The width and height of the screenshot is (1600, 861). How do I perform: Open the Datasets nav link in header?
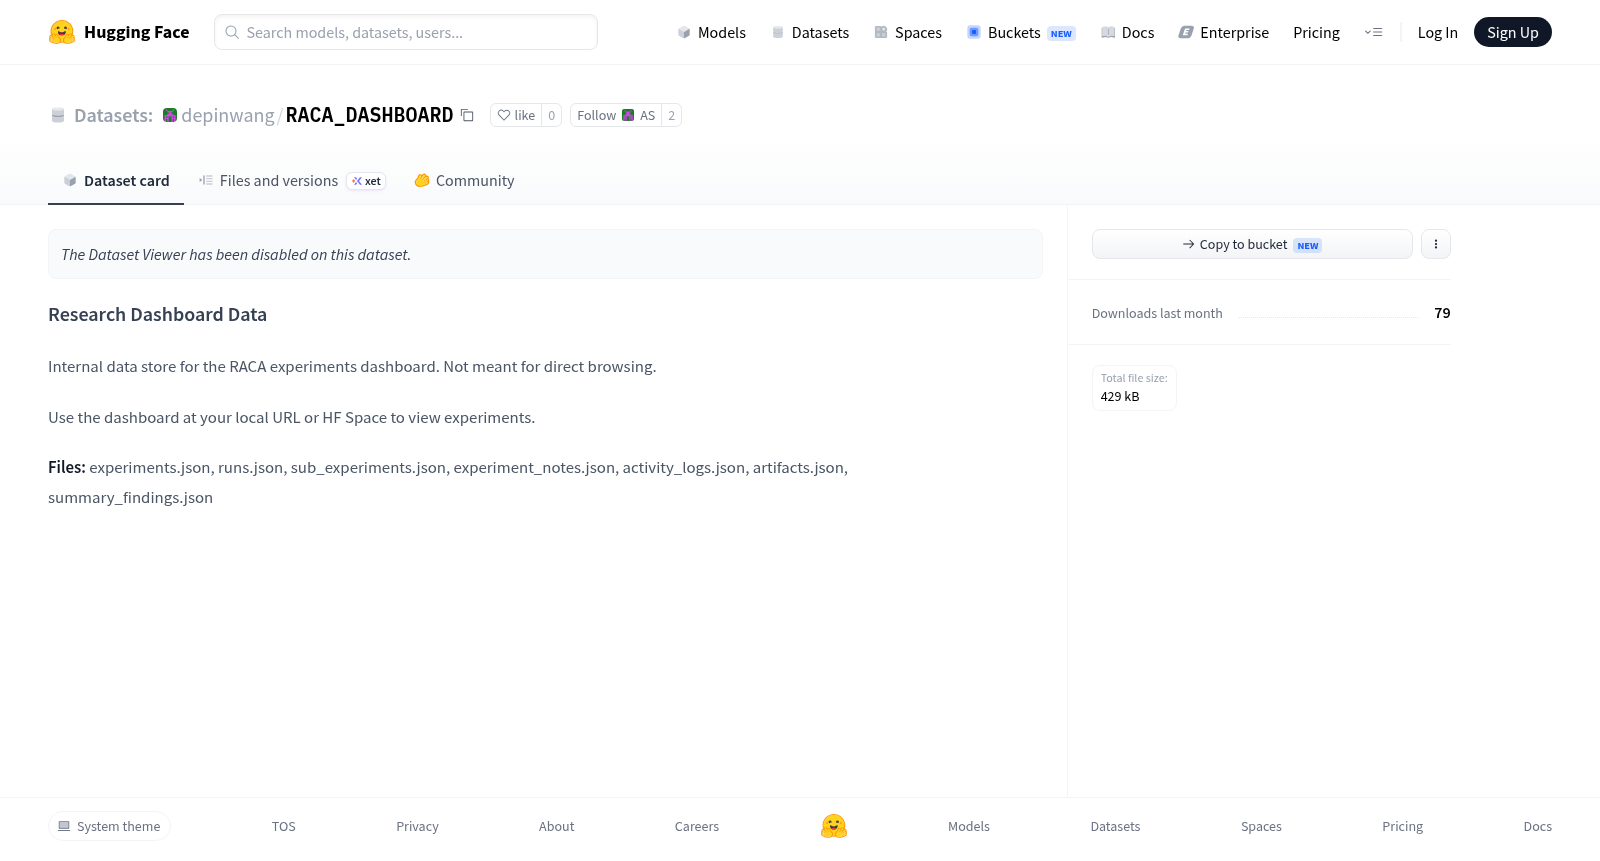pyautogui.click(x=810, y=32)
